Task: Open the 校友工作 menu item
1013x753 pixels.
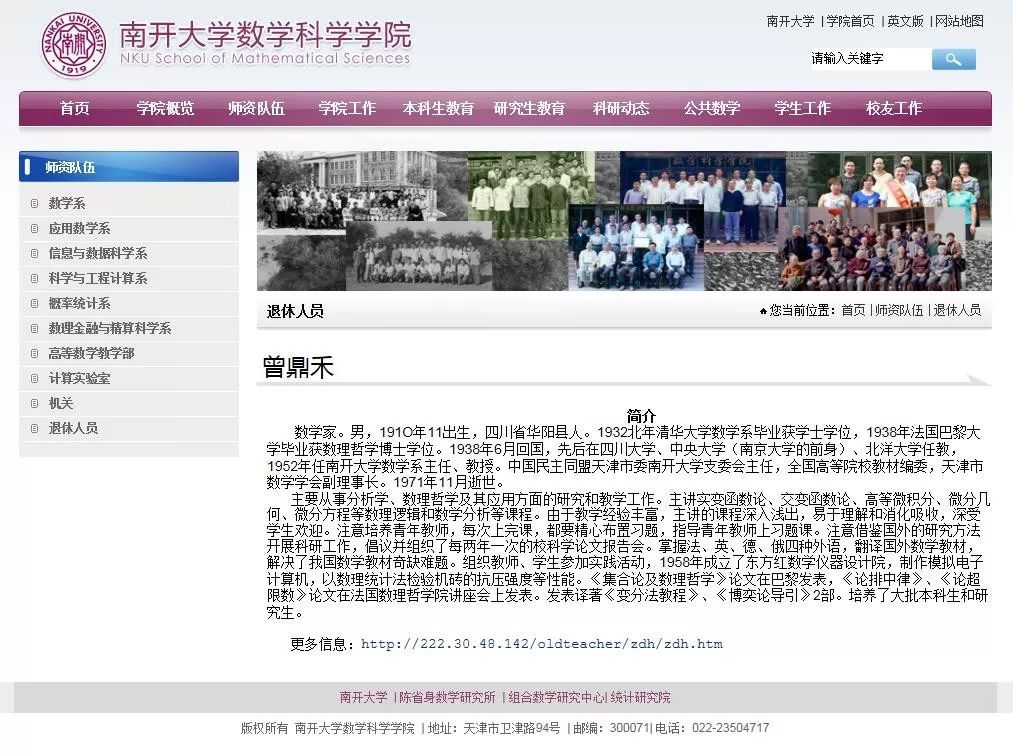Action: 894,108
